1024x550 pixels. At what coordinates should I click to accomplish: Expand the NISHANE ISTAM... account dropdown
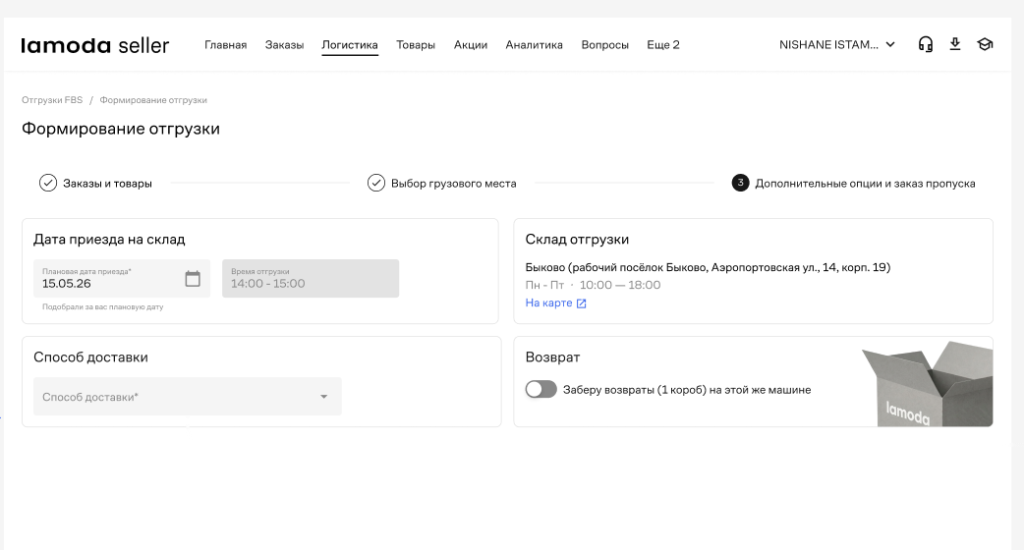tap(837, 44)
